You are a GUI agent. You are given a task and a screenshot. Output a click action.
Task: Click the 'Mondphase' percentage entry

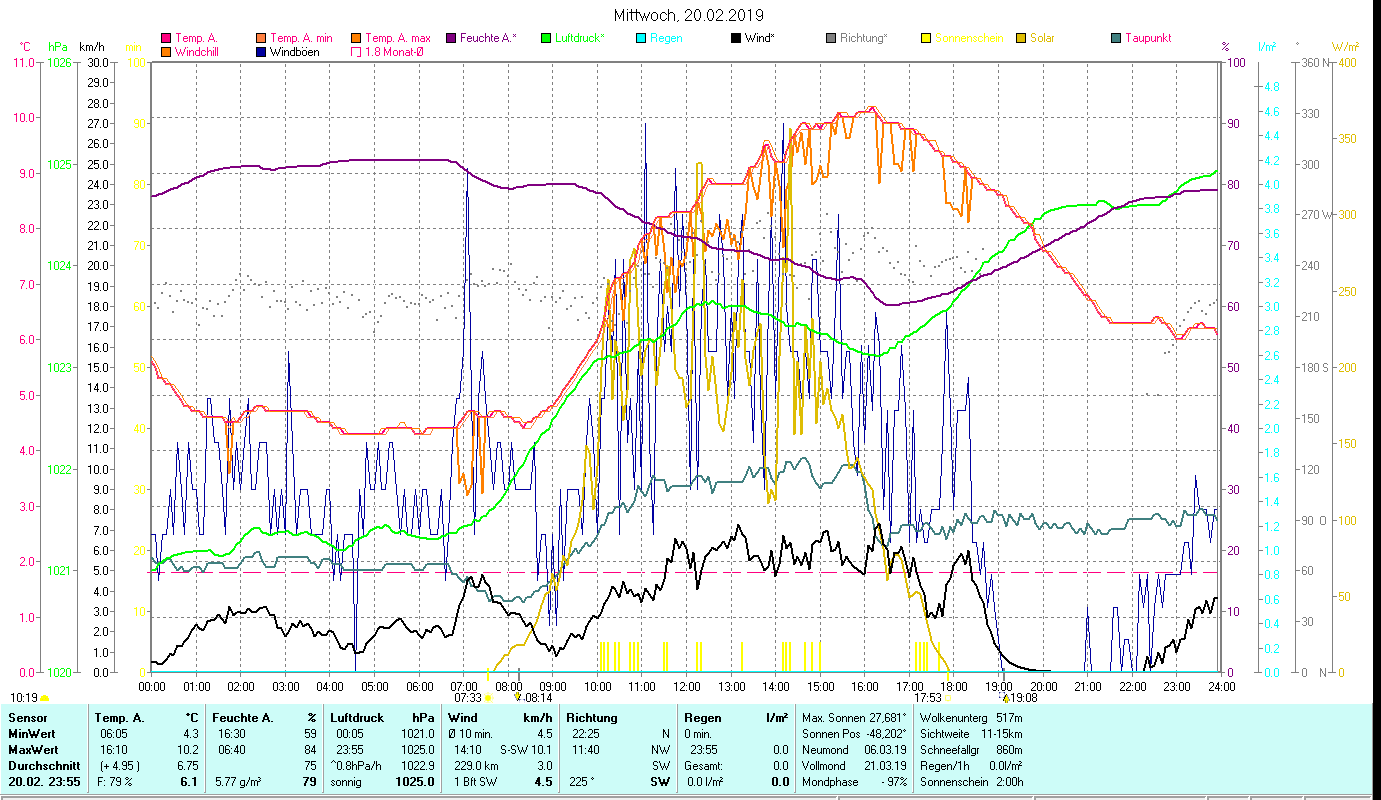click(855, 782)
